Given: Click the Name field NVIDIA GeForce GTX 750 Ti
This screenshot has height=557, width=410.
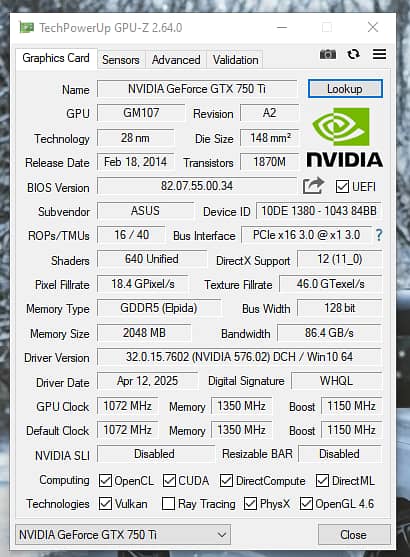Looking at the screenshot, I should click(197, 88).
